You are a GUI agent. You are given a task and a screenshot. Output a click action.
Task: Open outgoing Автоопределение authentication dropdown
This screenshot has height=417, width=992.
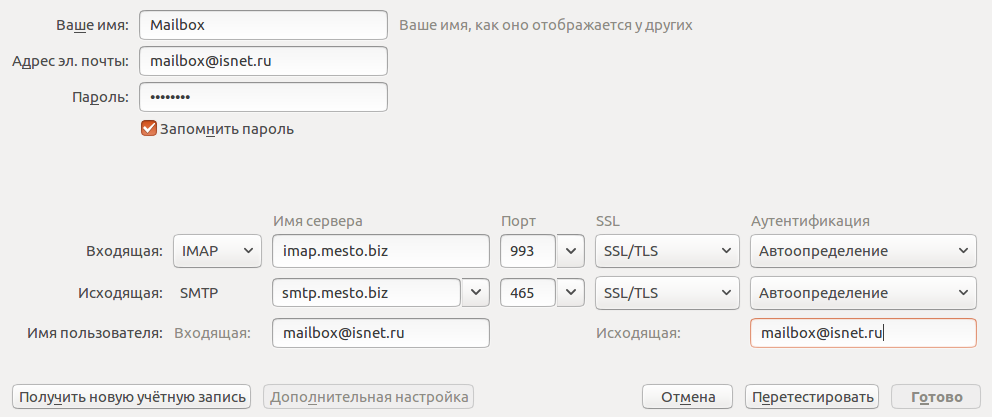click(862, 293)
